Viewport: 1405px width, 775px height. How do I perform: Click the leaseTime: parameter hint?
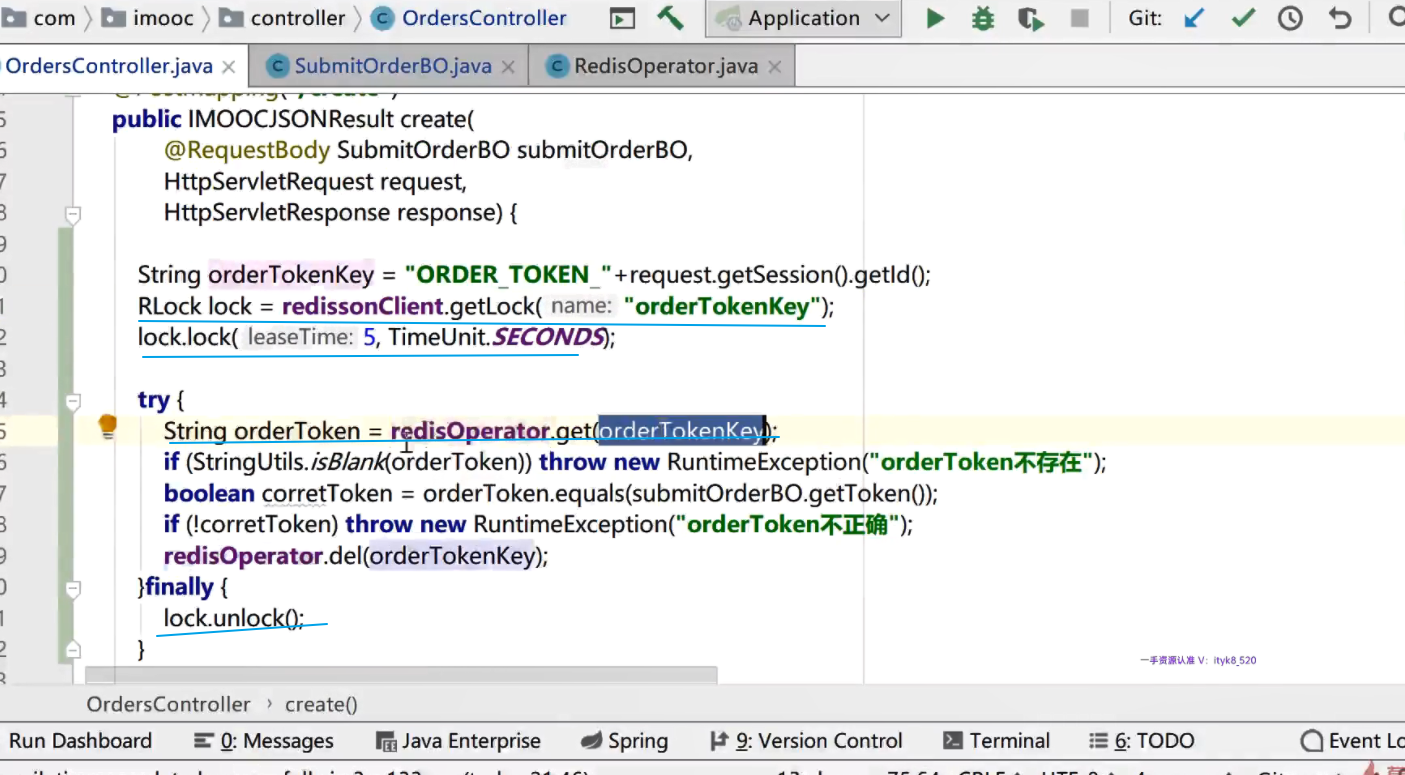pyautogui.click(x=301, y=338)
